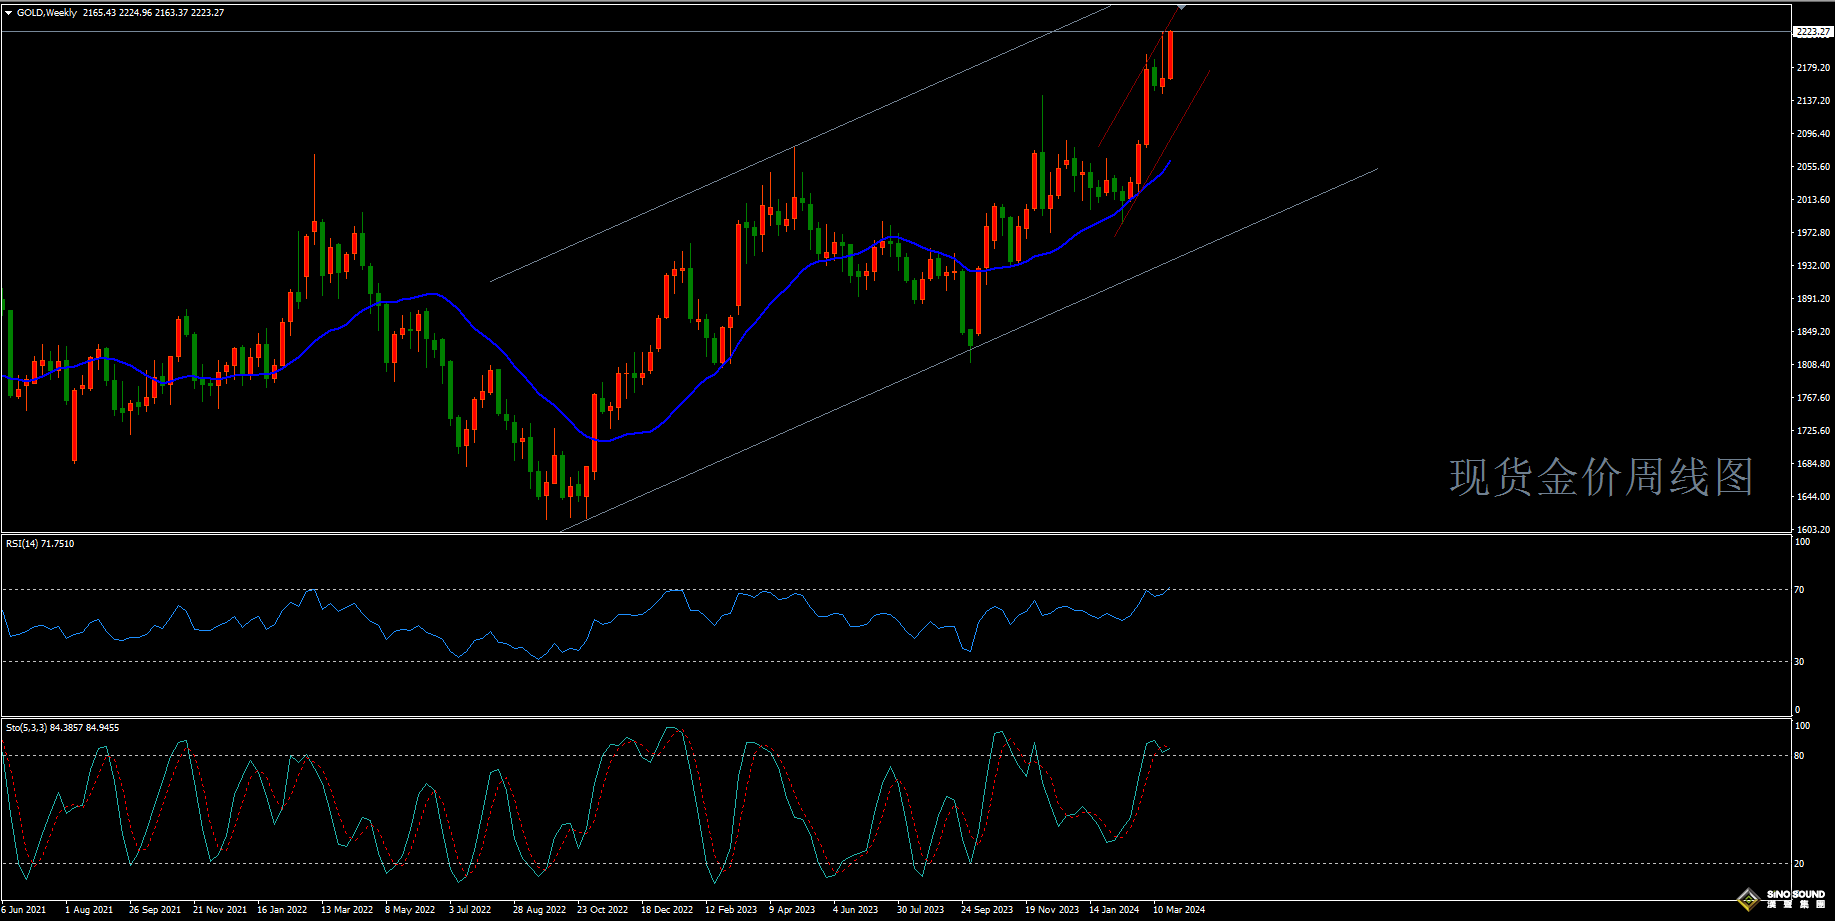Click the SINO SOUND brand text
This screenshot has height=921, width=1835.
point(1795,895)
